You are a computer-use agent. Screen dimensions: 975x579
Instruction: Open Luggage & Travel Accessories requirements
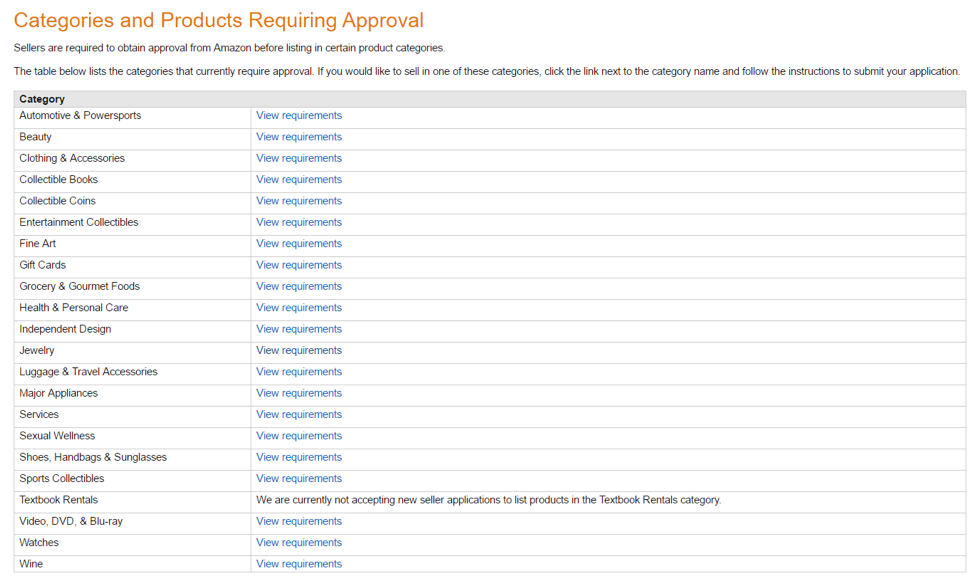(x=298, y=371)
